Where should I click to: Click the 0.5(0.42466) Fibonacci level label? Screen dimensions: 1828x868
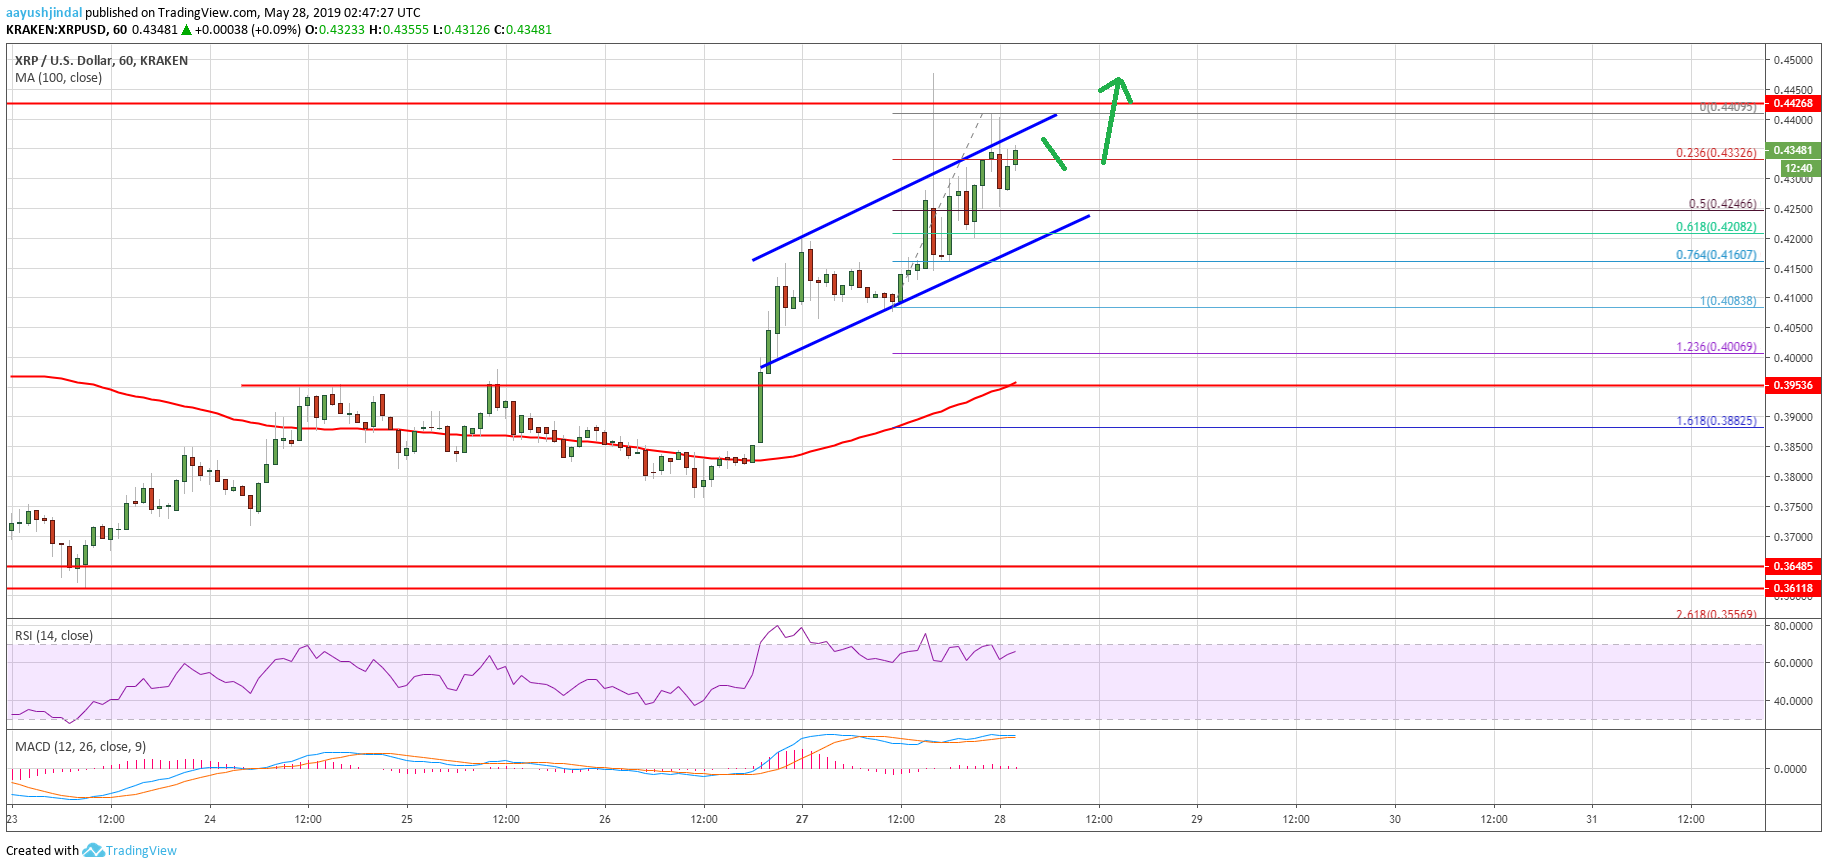click(x=1721, y=204)
